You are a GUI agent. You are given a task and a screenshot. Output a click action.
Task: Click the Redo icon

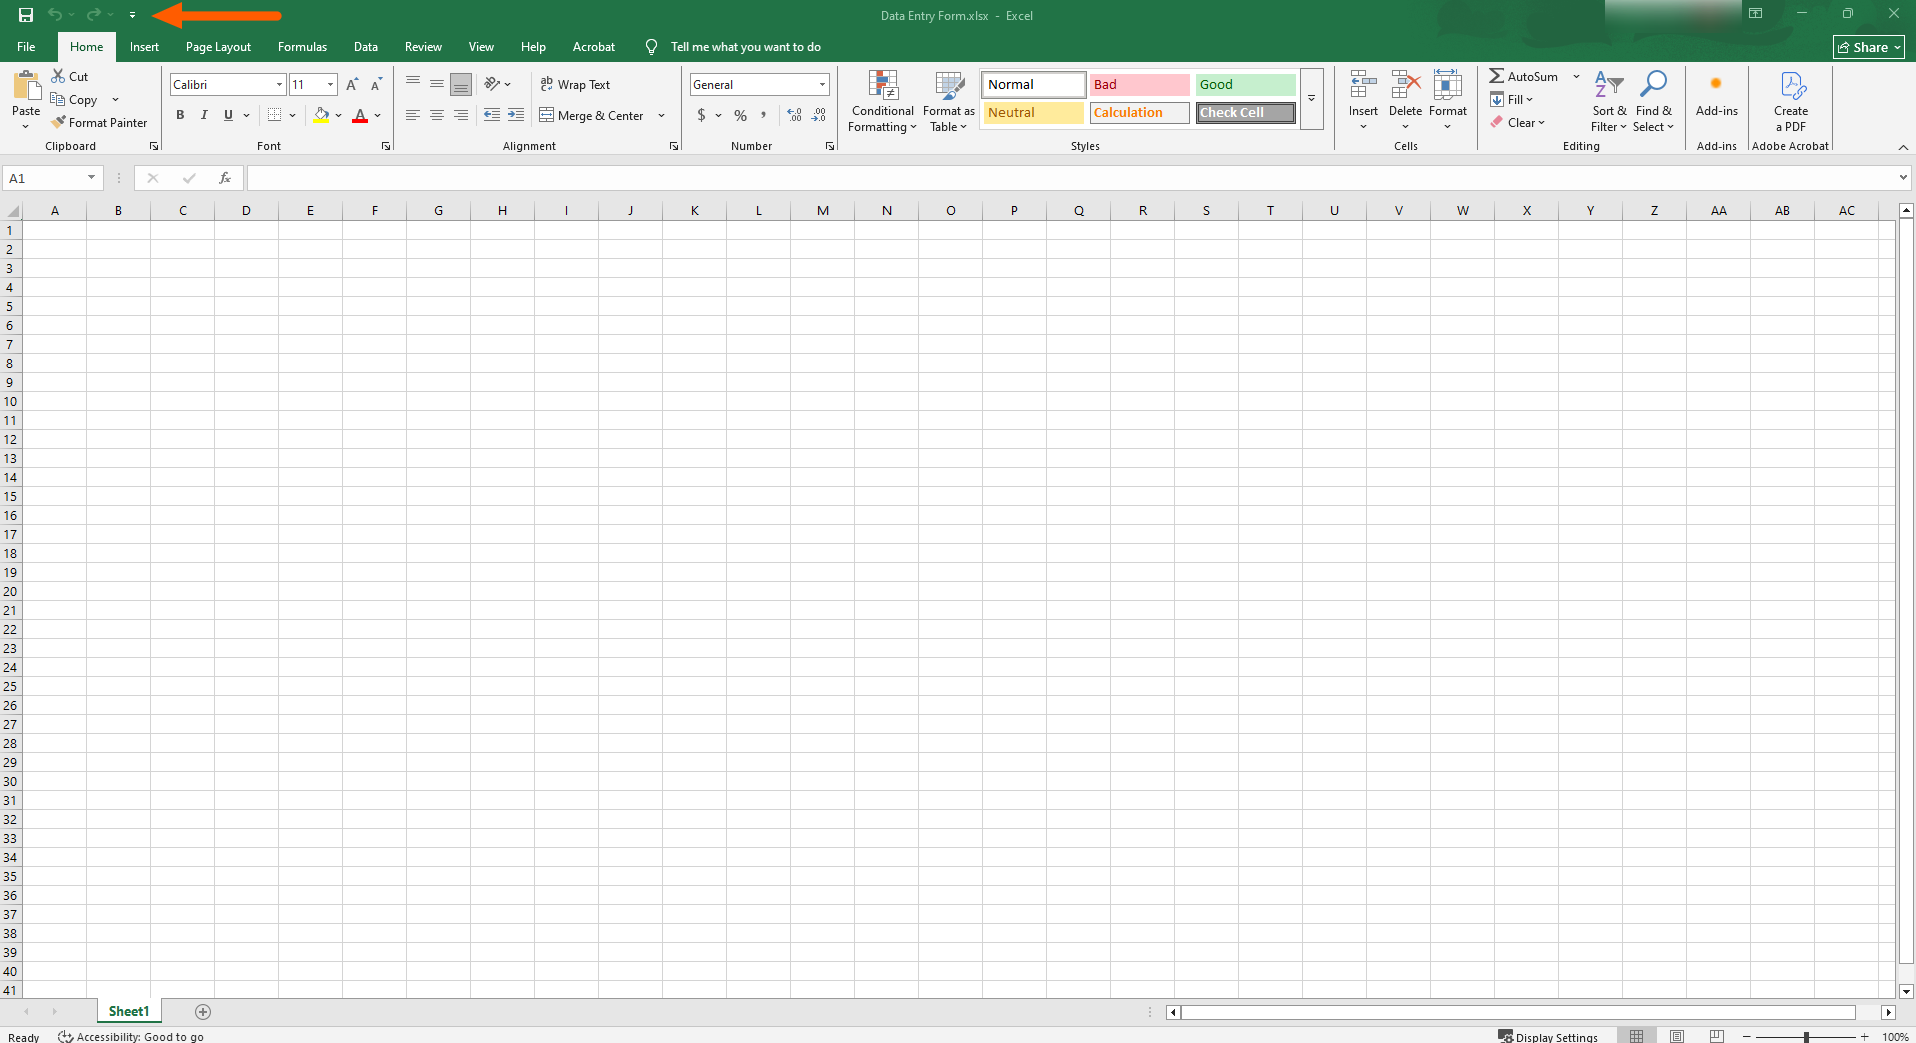pos(93,15)
